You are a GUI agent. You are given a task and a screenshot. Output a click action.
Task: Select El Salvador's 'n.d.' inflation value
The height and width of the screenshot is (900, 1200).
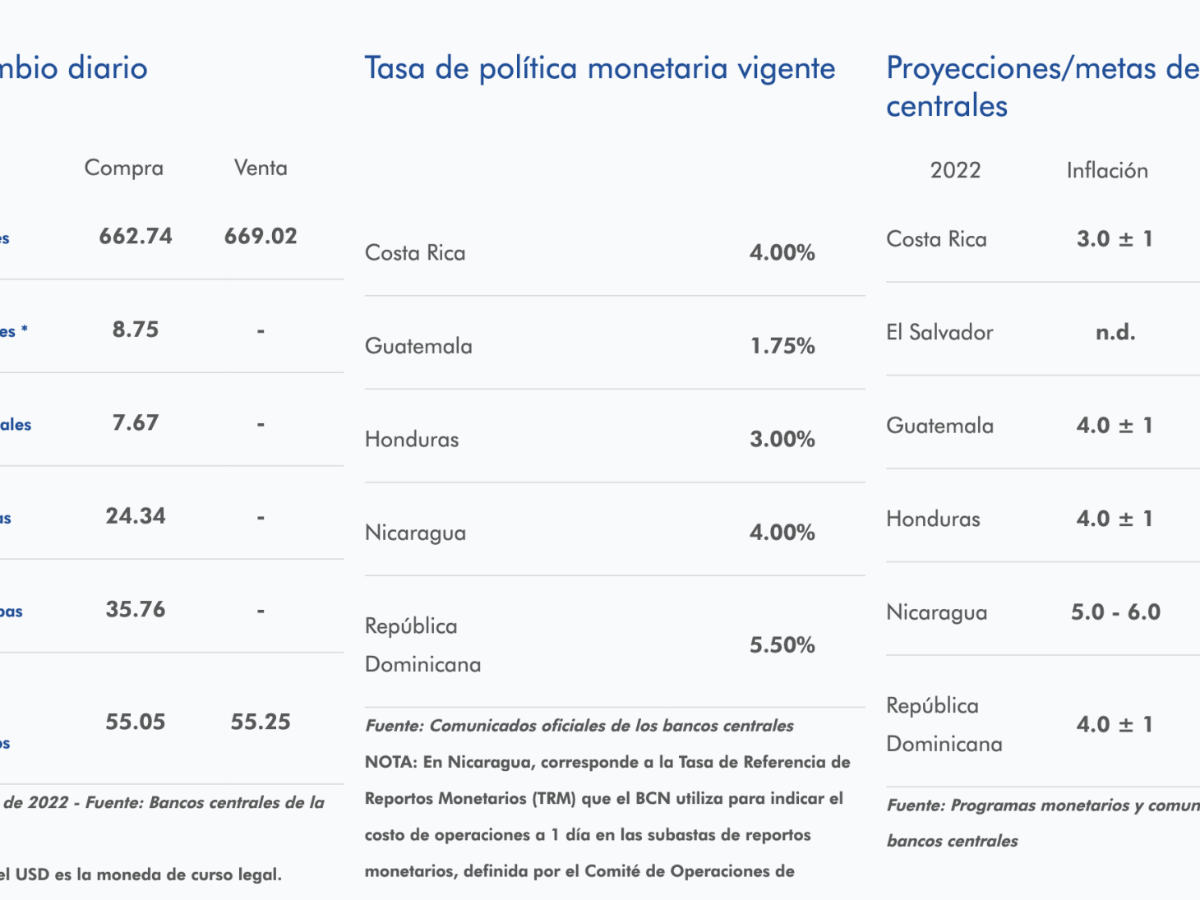(x=1115, y=332)
